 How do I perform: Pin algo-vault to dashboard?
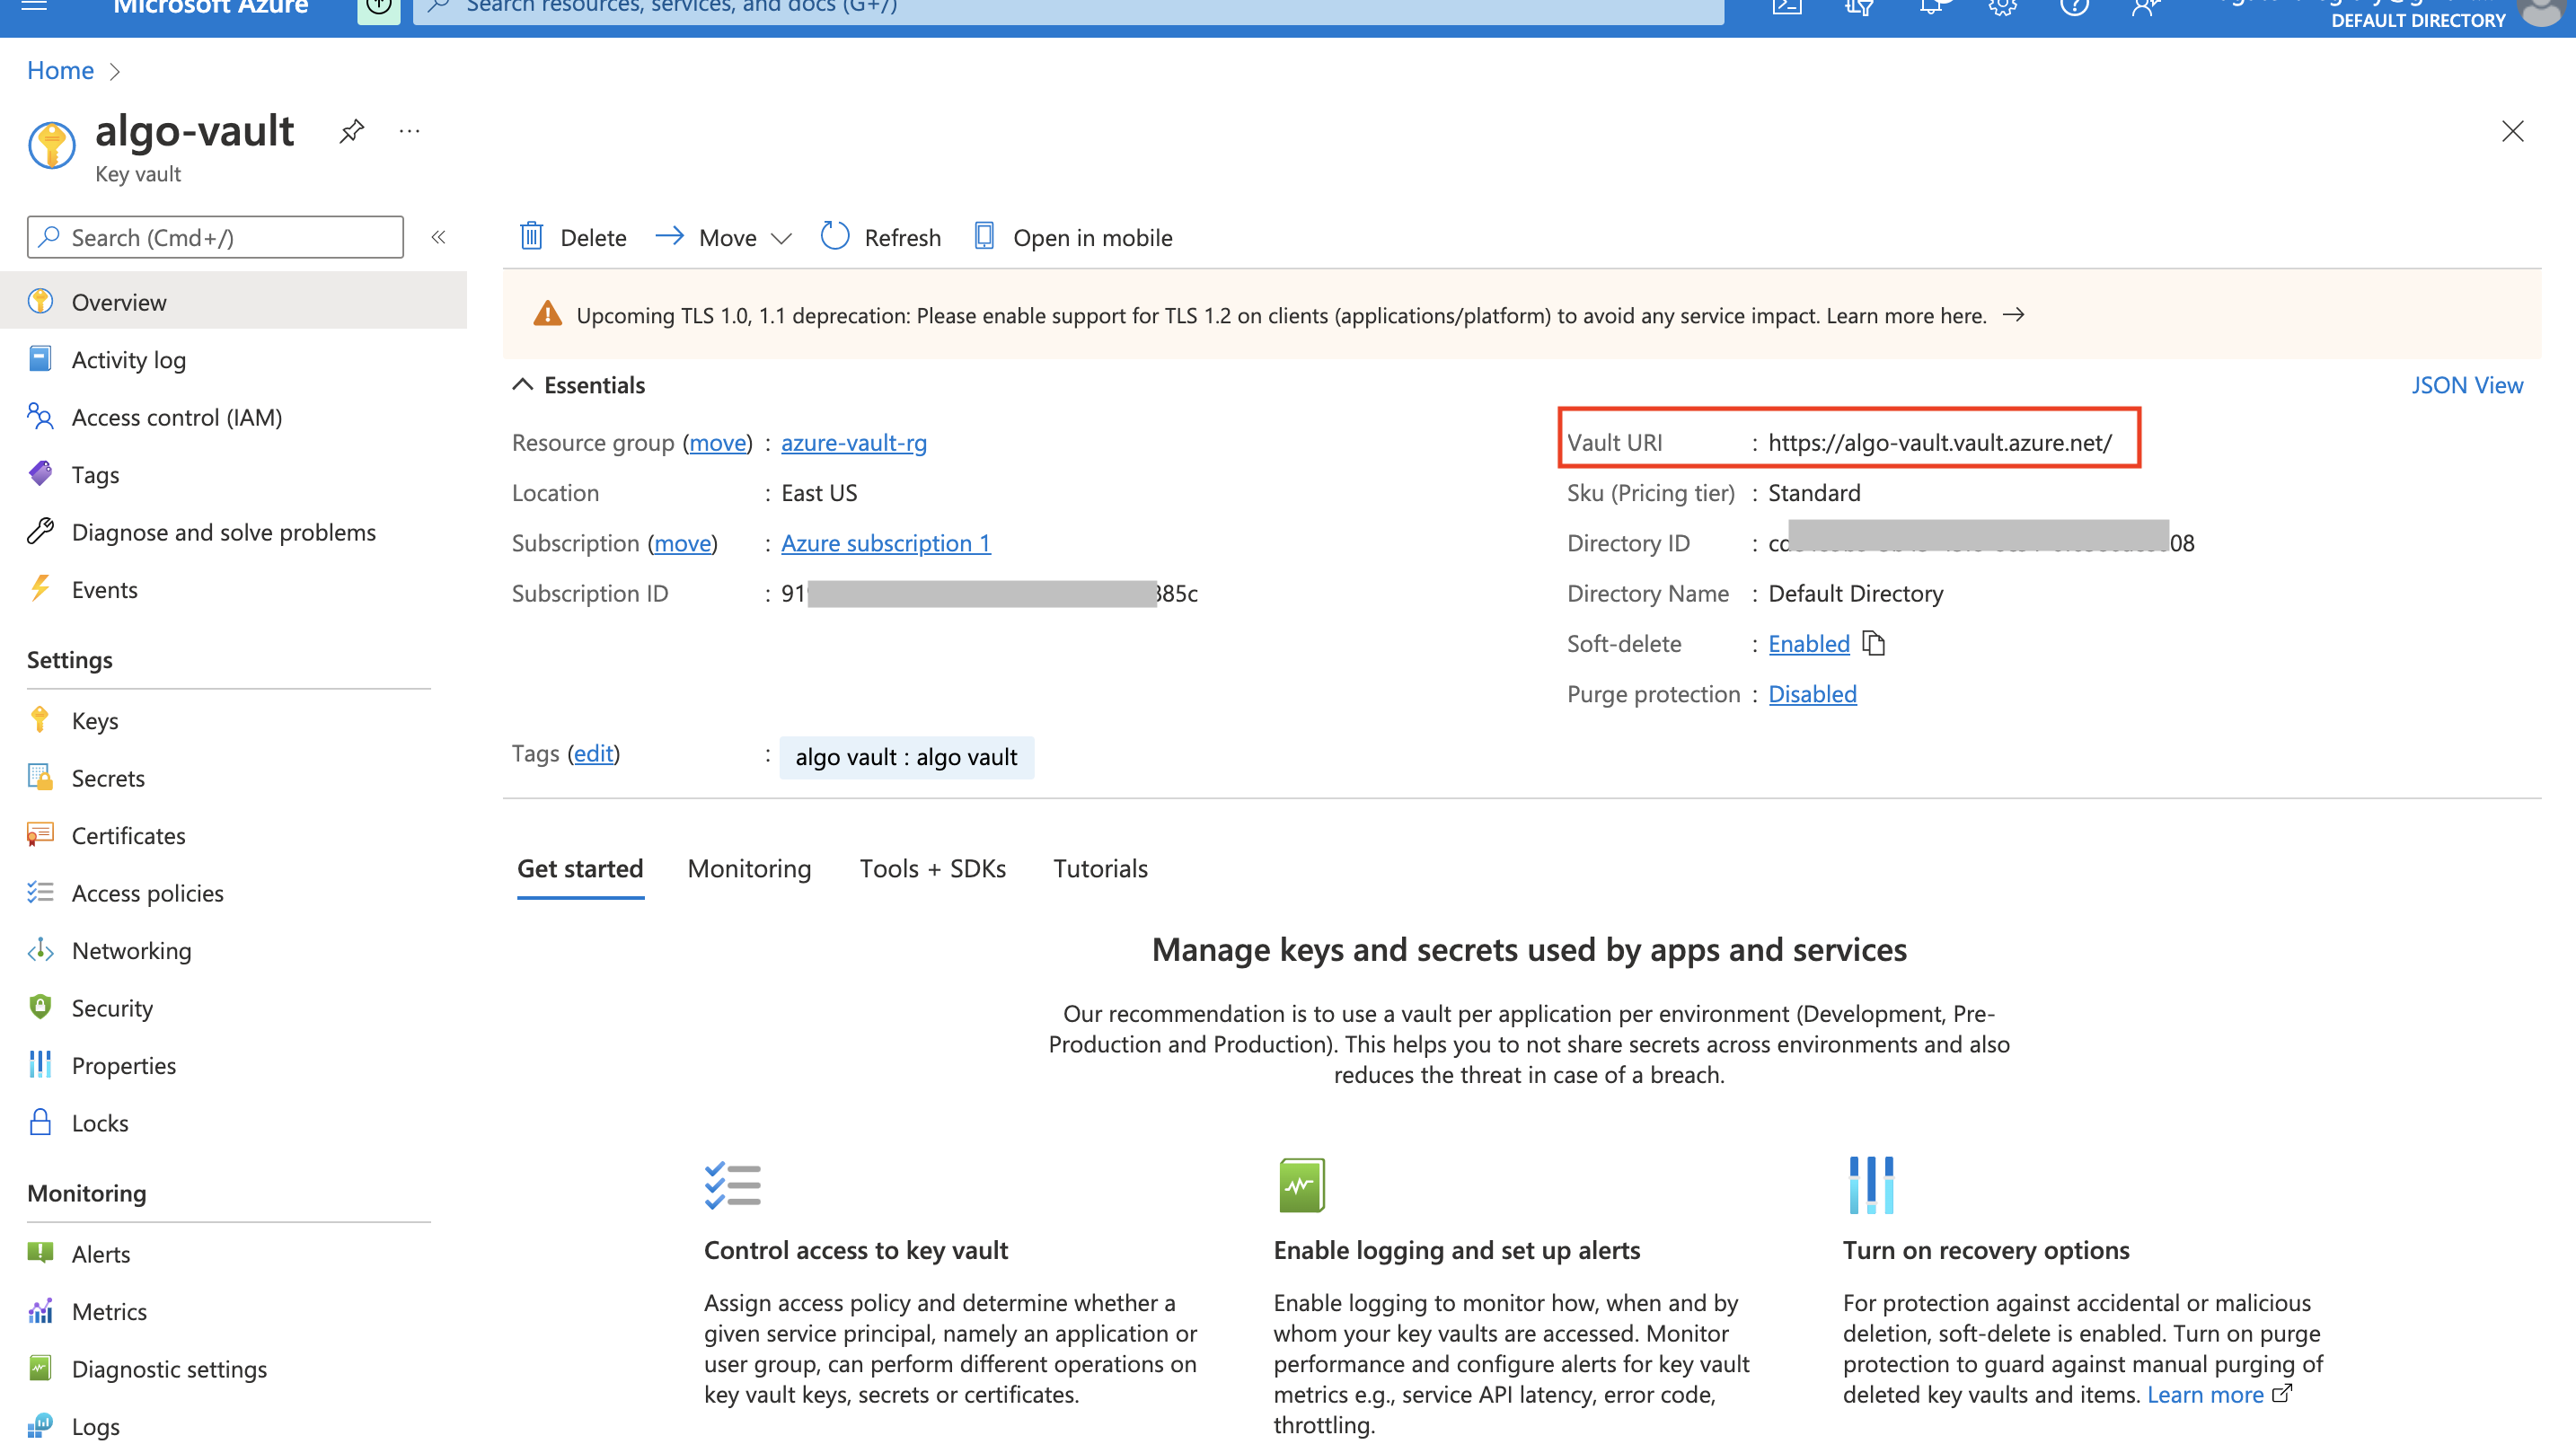click(351, 131)
